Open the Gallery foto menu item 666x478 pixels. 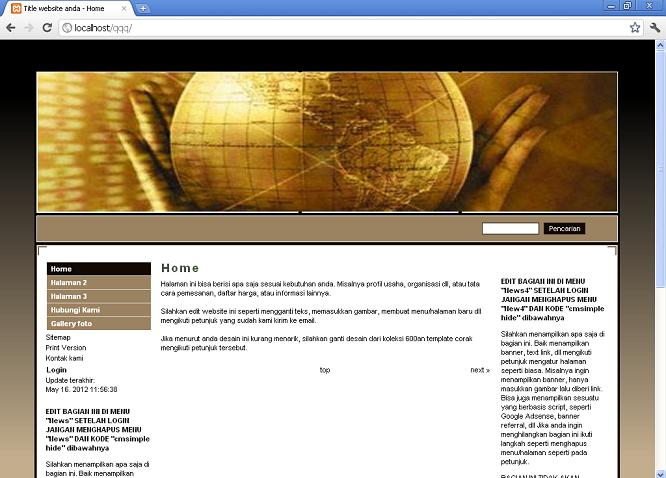tap(99, 323)
